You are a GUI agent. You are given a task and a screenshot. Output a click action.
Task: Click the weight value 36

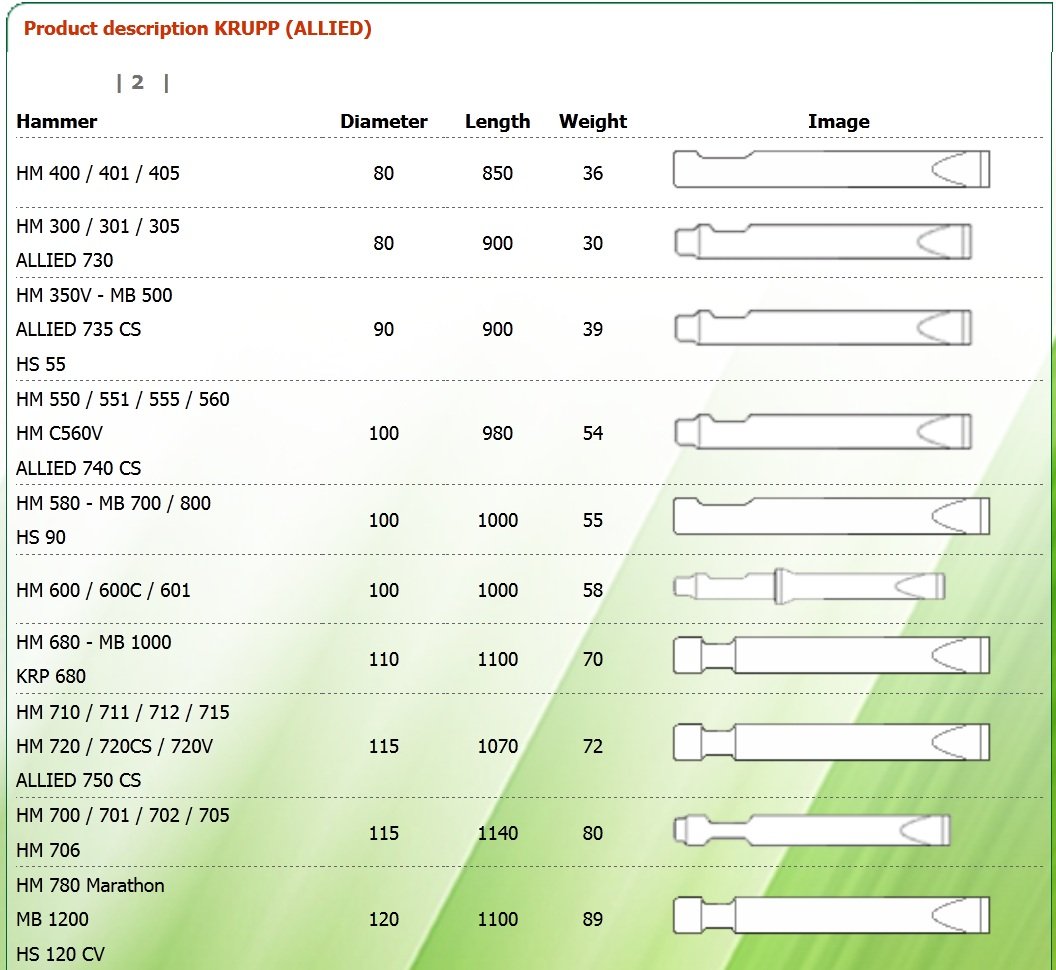click(x=593, y=173)
